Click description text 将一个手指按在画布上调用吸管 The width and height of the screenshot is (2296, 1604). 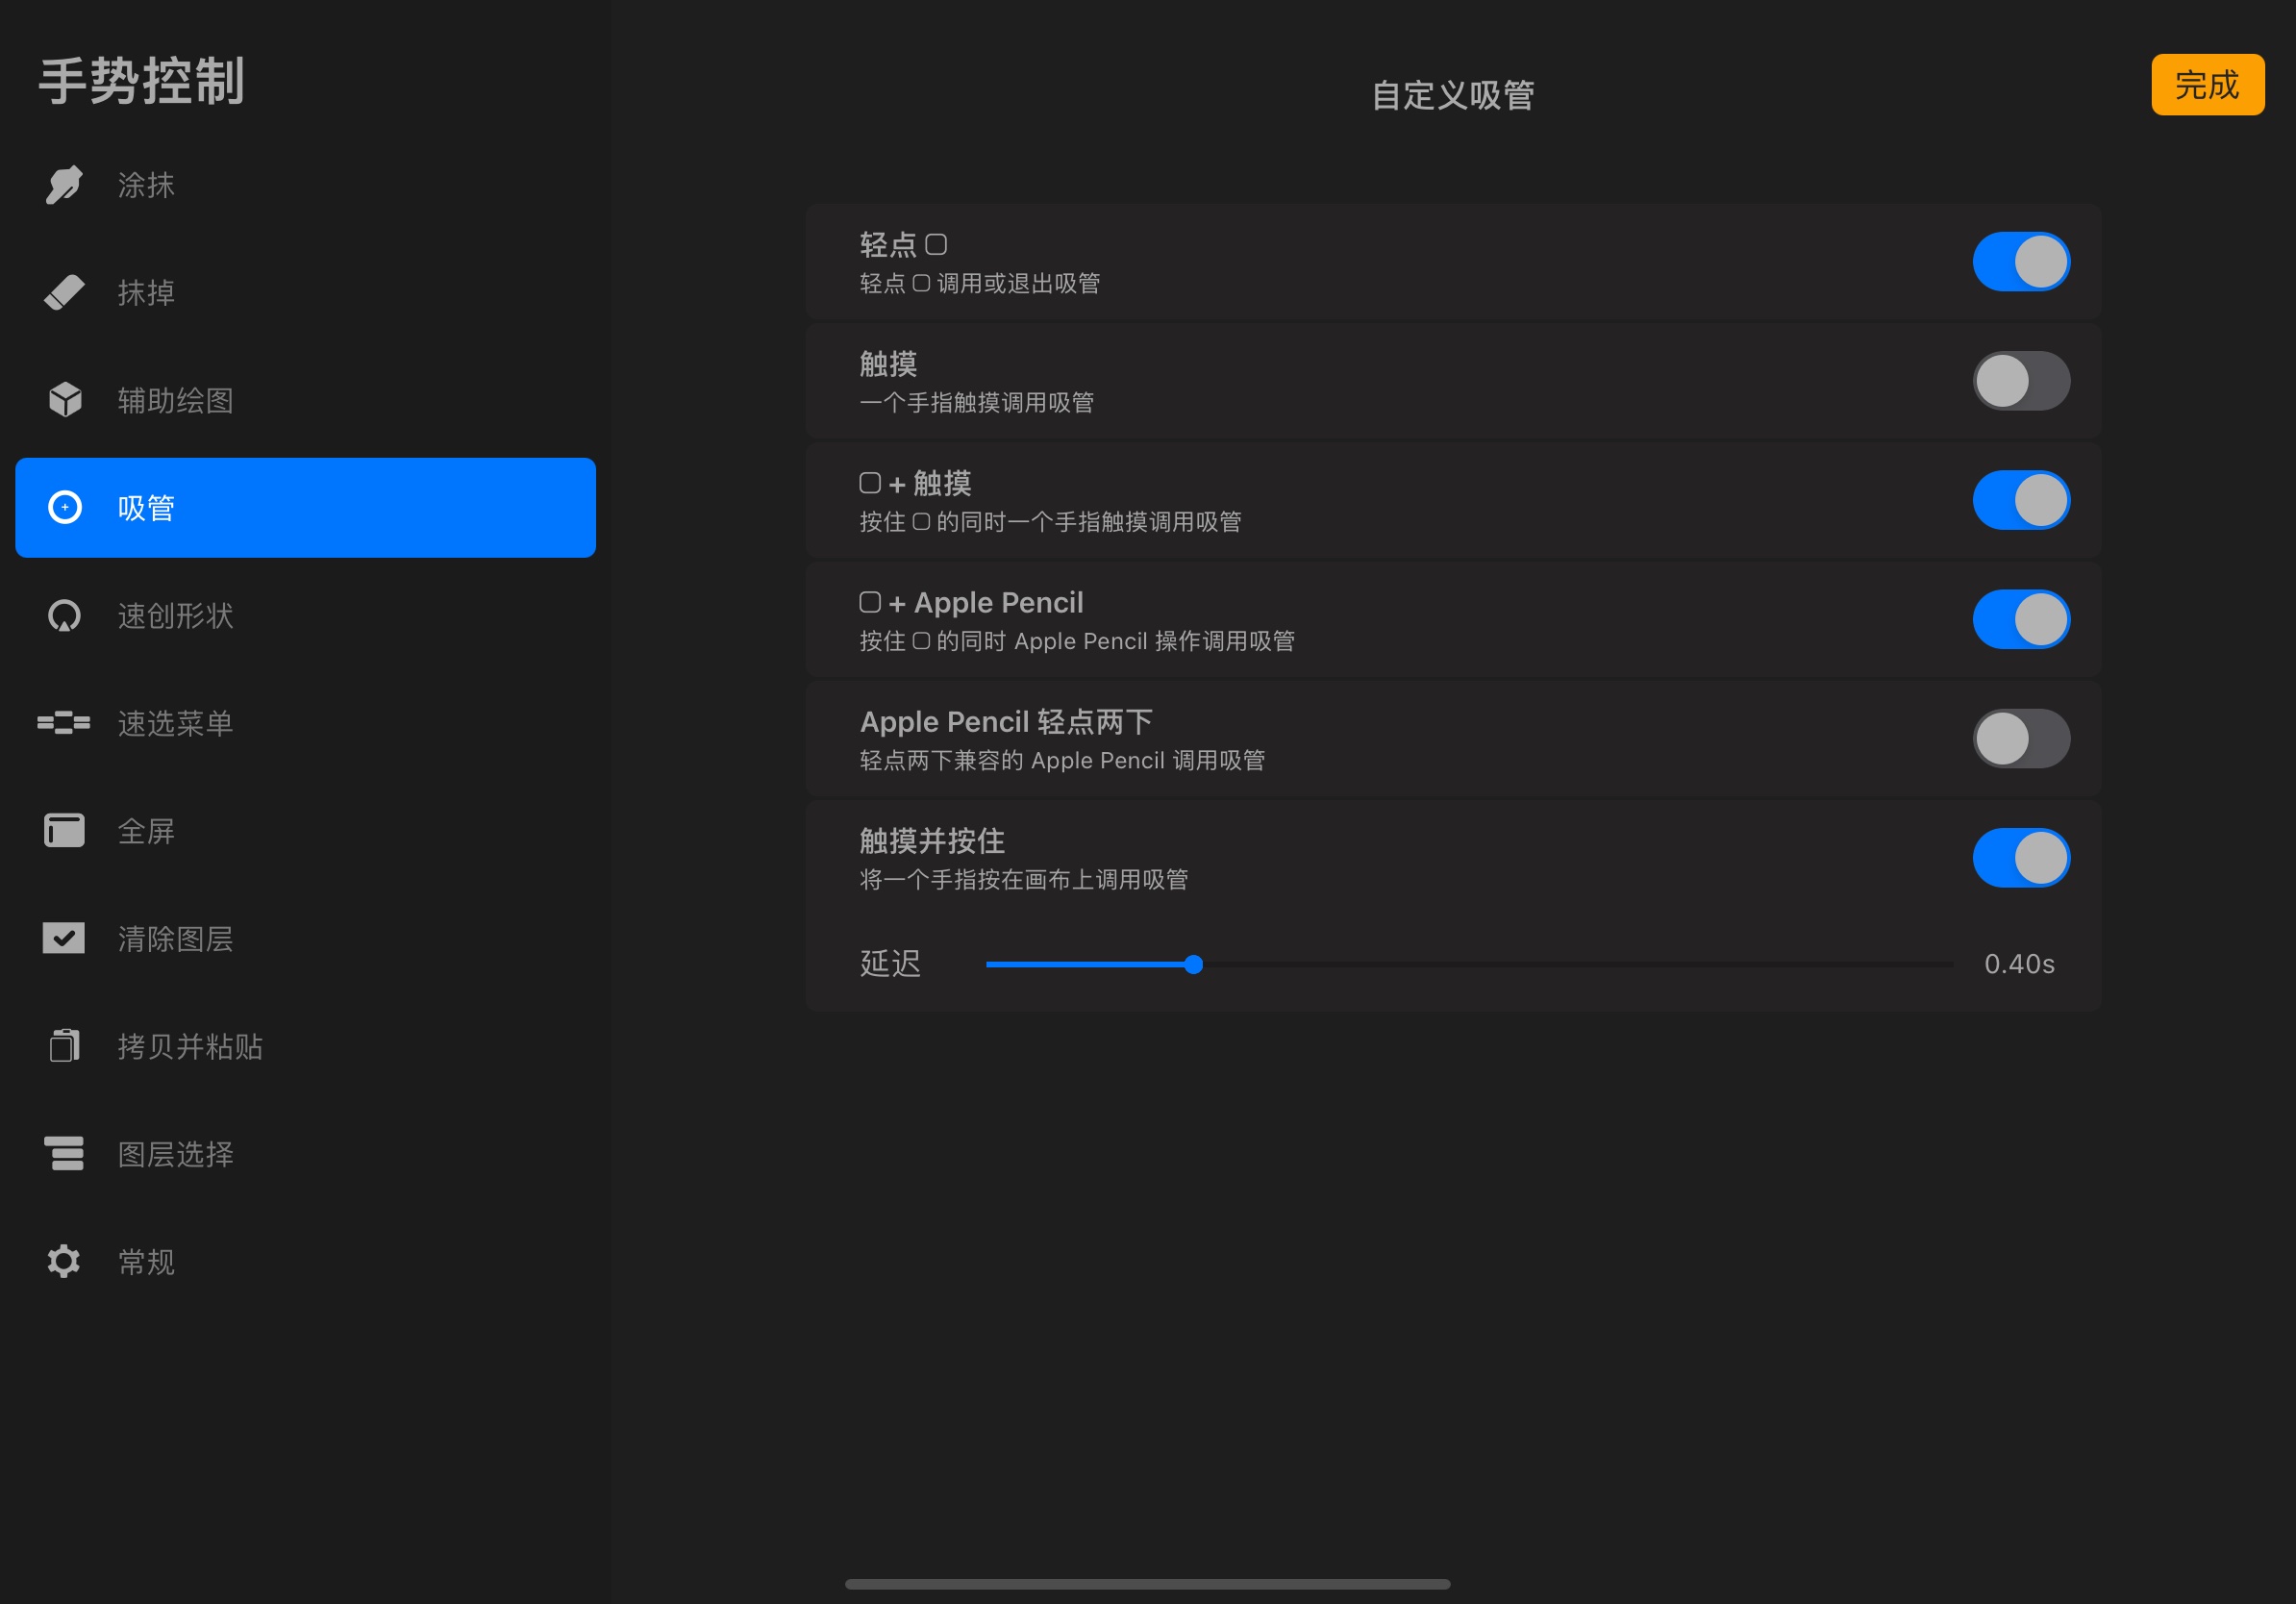(1023, 879)
